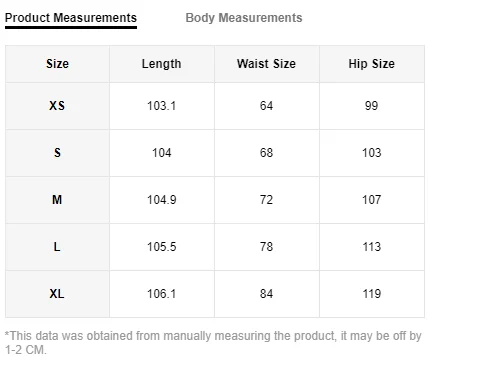Click the manual measuring disclaimer note
This screenshot has width=492, height=367.
pyautogui.click(x=213, y=343)
